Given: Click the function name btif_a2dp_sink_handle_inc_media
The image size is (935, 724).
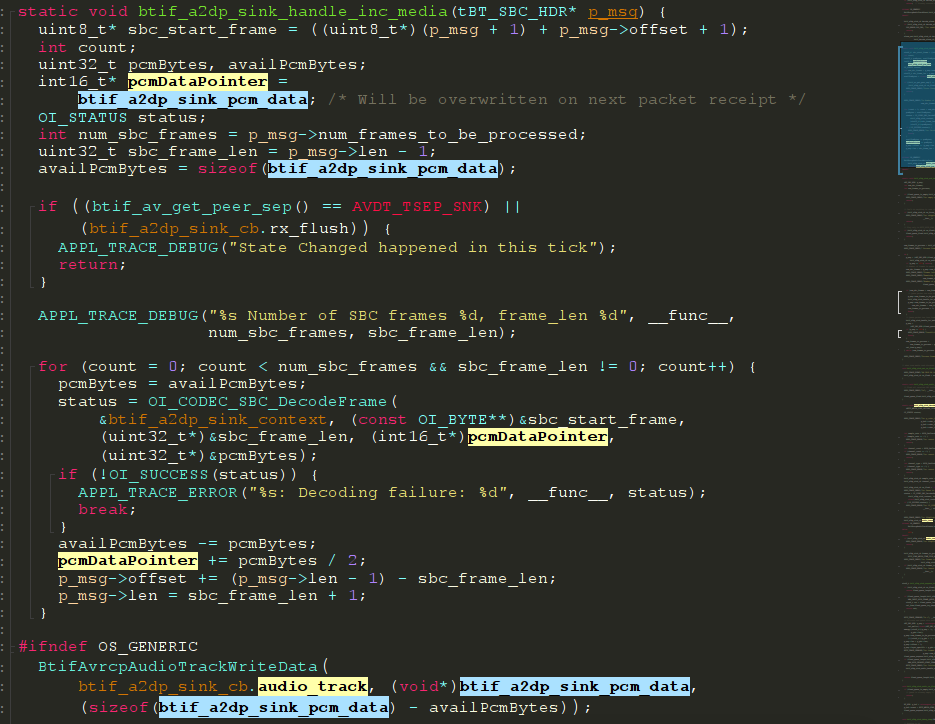Looking at the screenshot, I should tap(293, 11).
